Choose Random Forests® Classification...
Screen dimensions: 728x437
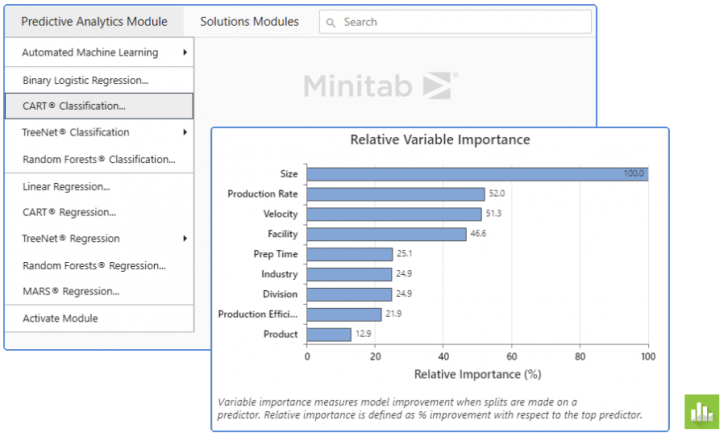pos(99,159)
